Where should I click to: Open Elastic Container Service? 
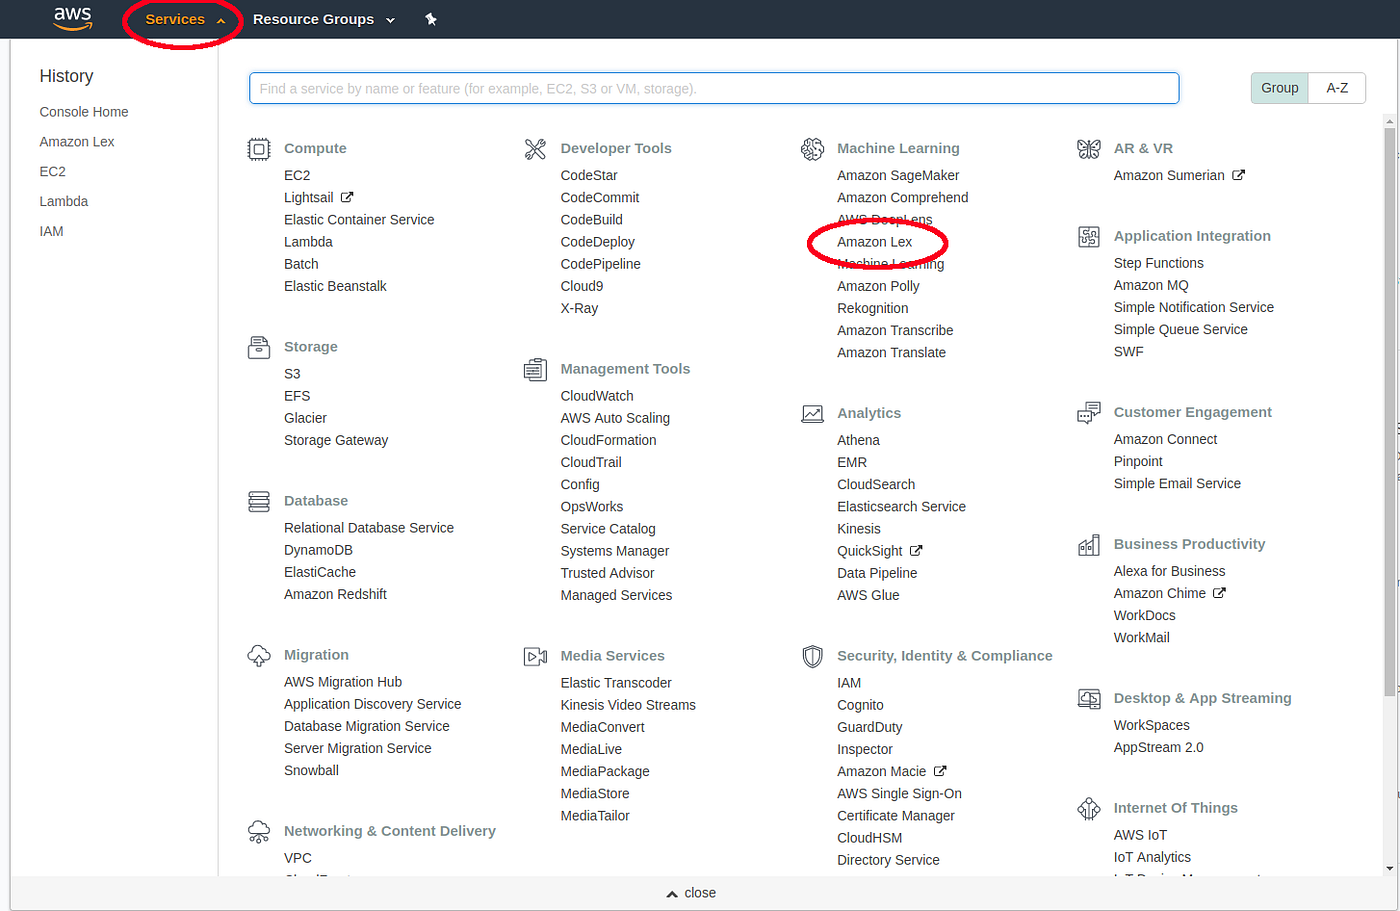[x=359, y=220]
